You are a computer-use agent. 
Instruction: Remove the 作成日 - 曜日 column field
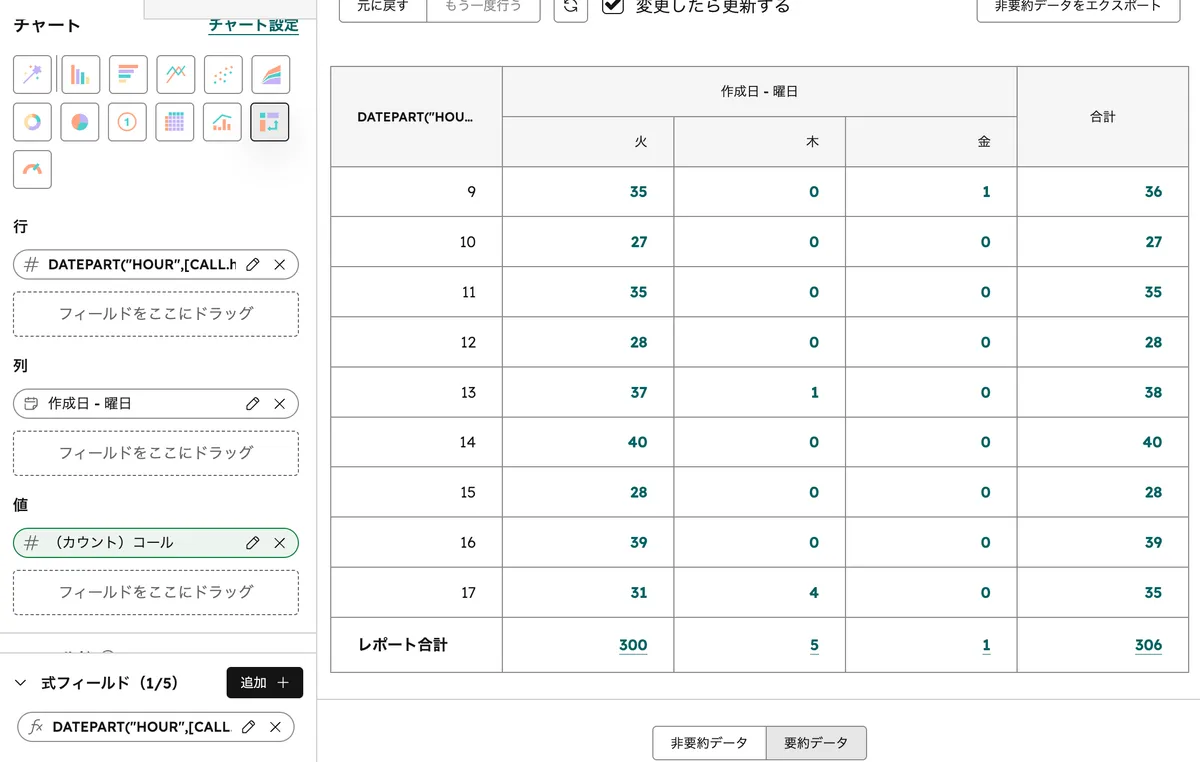pyautogui.click(x=280, y=403)
